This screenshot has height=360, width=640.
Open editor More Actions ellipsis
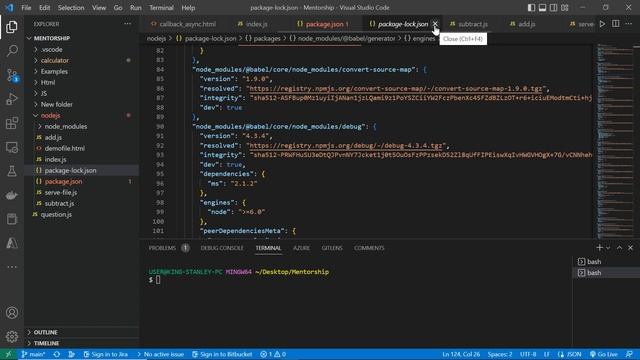pos(629,24)
